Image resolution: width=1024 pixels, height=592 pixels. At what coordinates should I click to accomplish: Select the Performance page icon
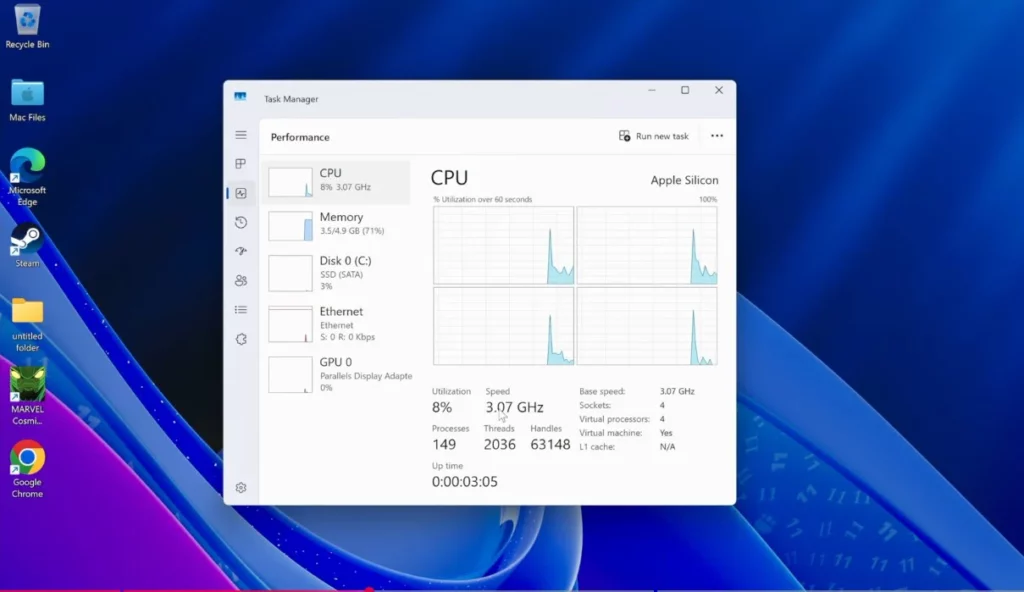(x=241, y=193)
